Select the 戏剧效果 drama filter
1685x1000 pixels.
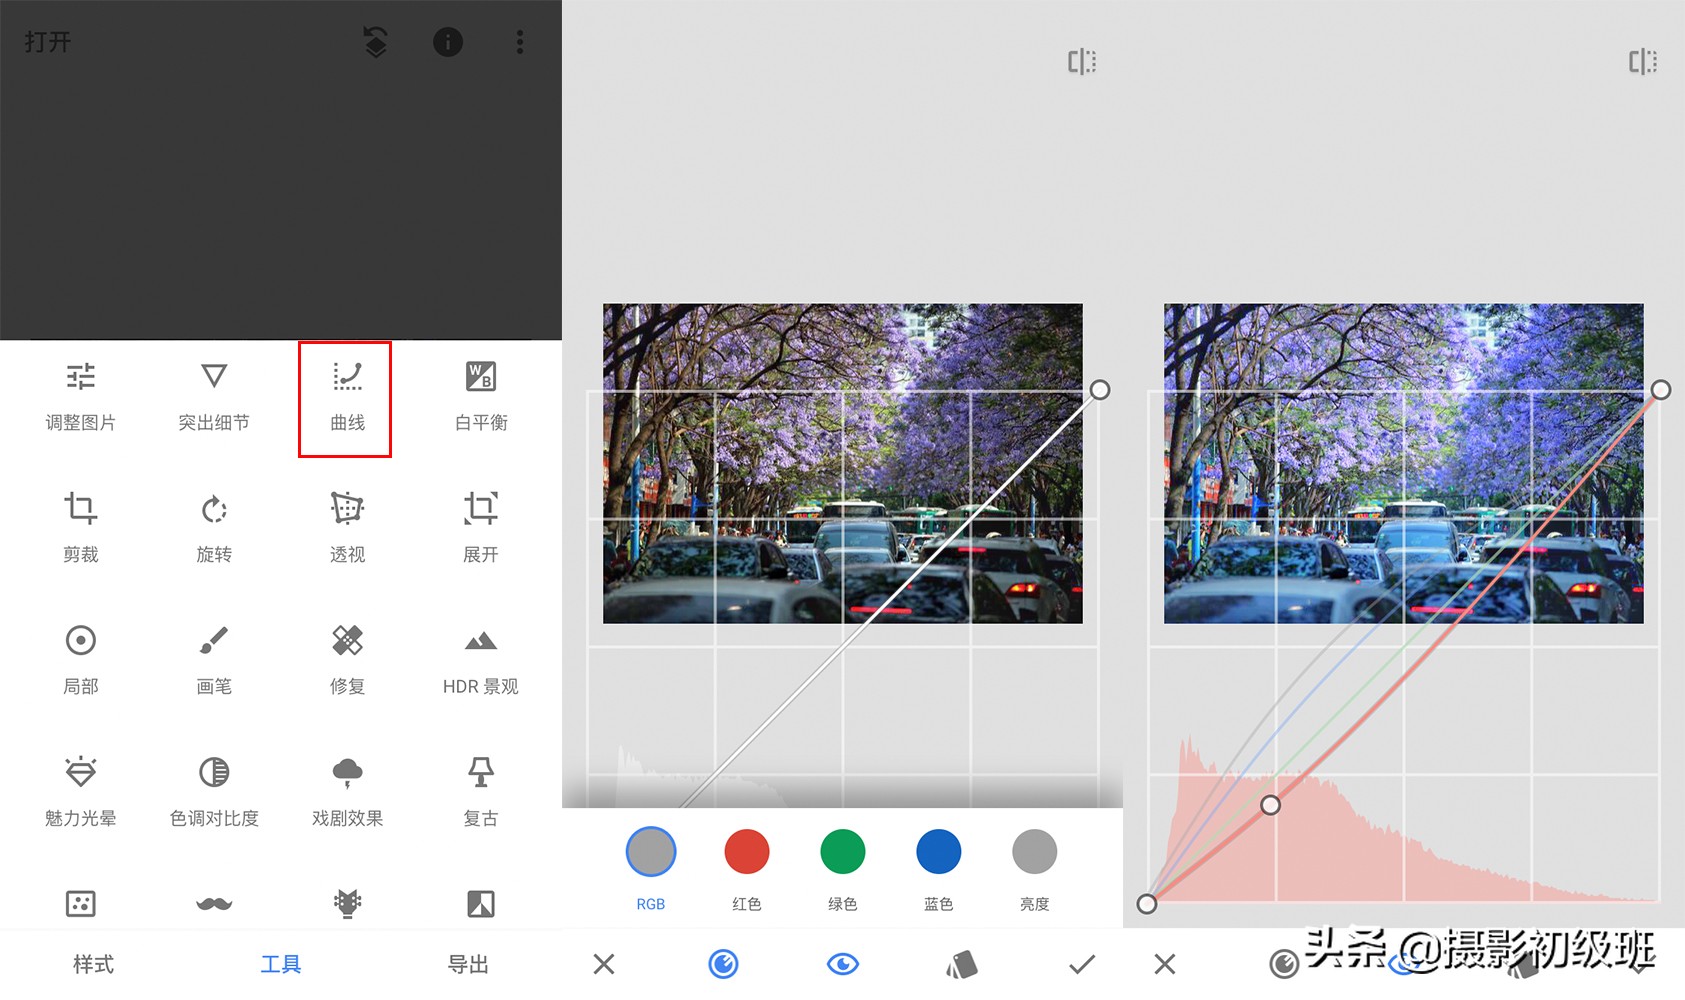click(x=347, y=793)
